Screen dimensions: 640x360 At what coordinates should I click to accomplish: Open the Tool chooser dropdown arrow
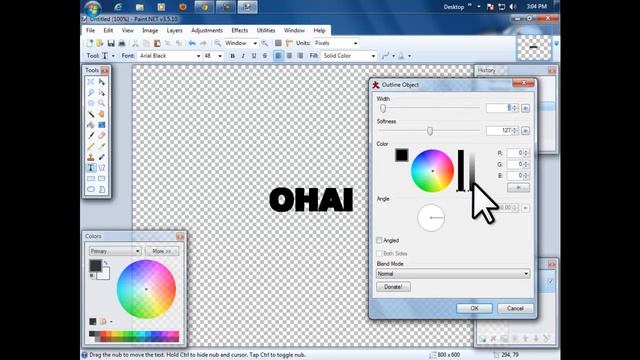[113, 56]
